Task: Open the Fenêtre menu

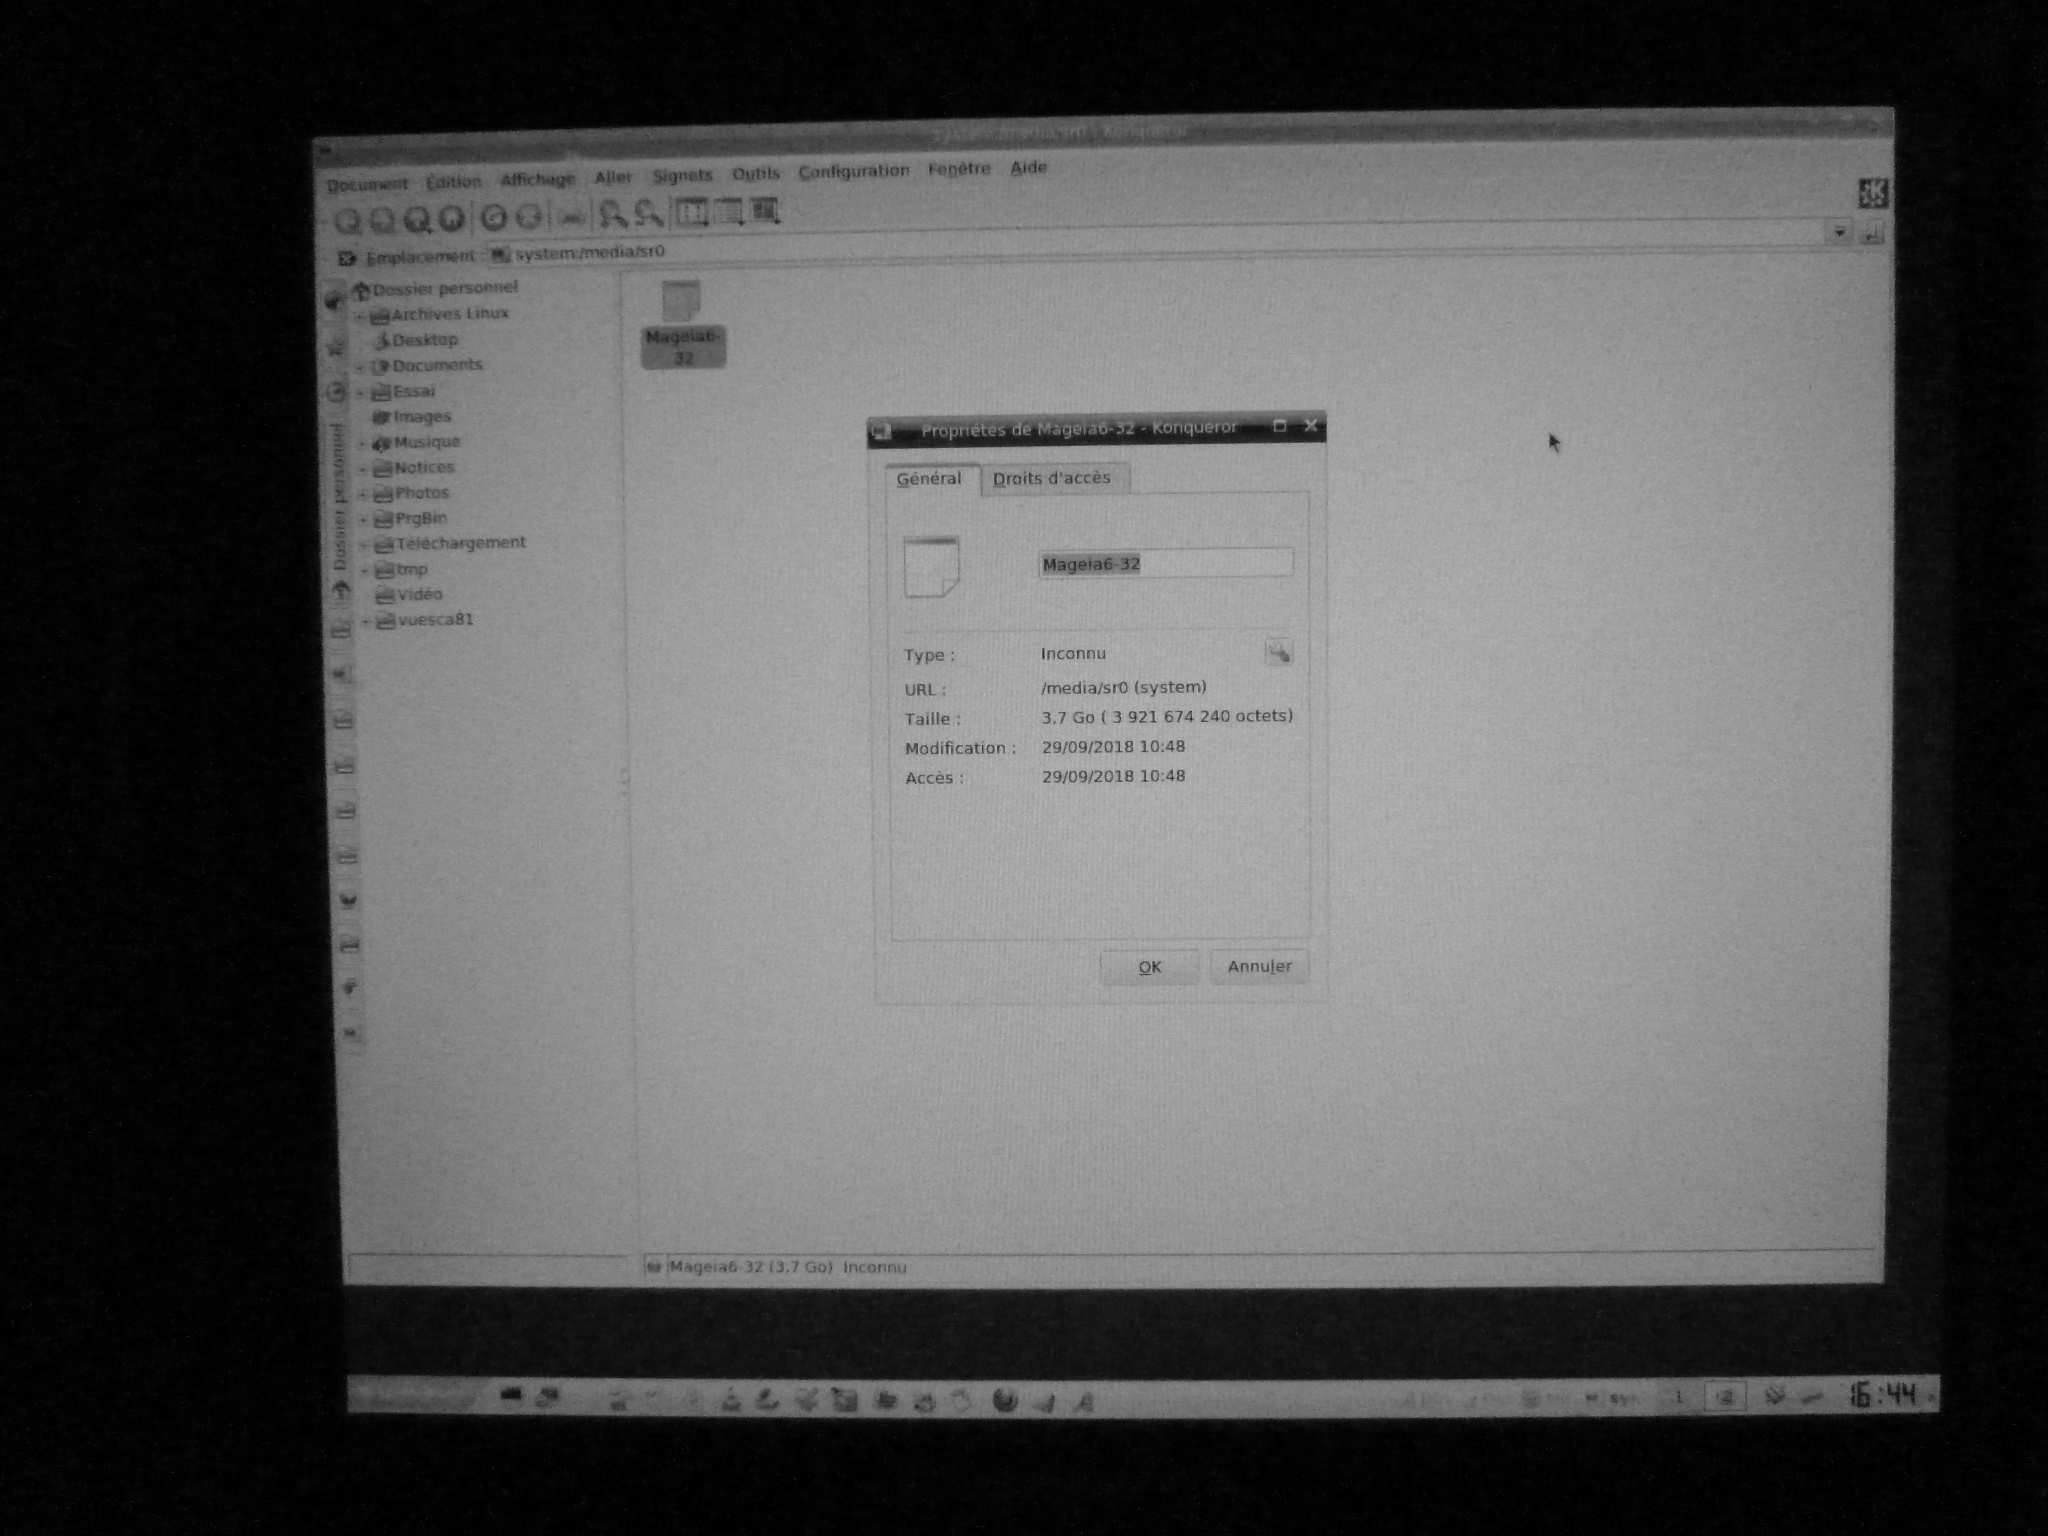Action: (x=959, y=169)
